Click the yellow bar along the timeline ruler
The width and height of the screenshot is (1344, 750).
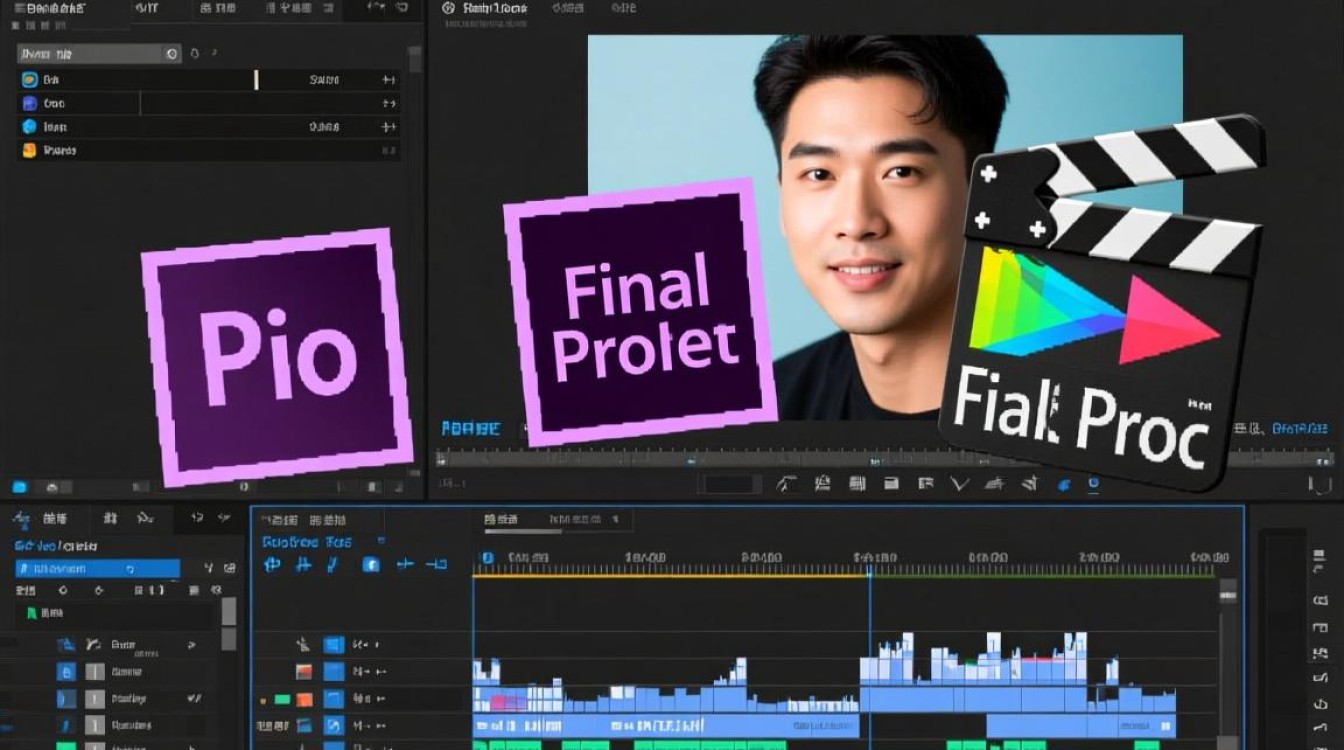(x=670, y=575)
